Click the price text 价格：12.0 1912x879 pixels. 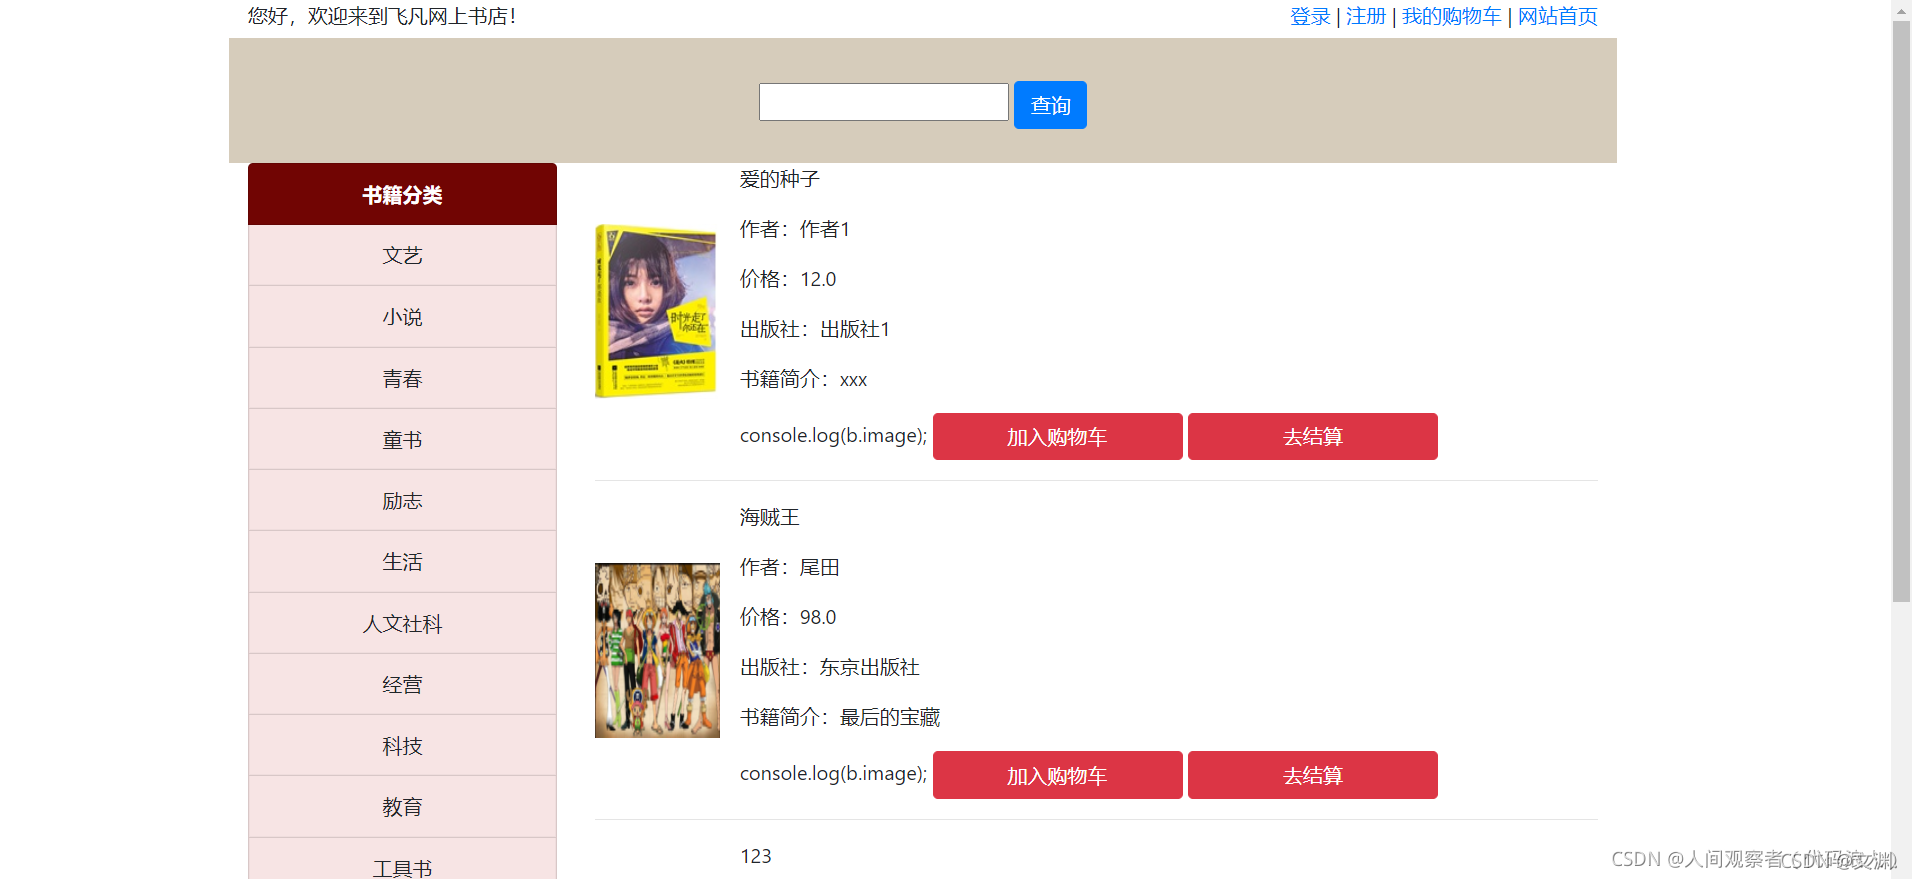(x=788, y=279)
